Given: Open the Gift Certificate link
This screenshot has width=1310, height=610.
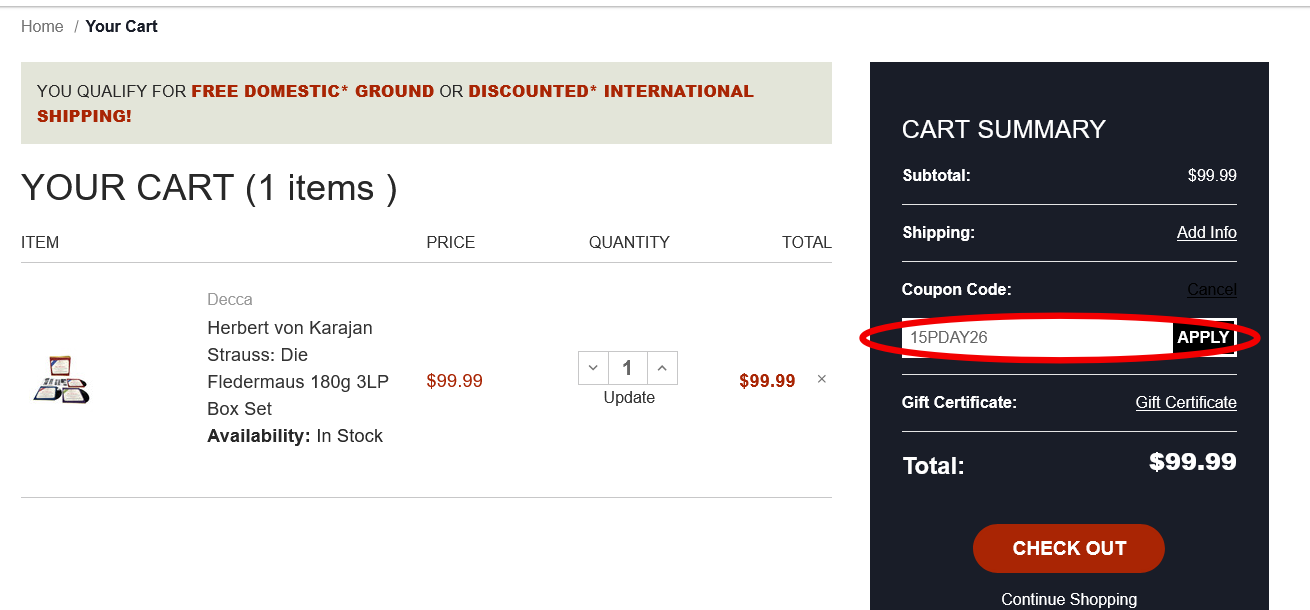Looking at the screenshot, I should (1186, 402).
